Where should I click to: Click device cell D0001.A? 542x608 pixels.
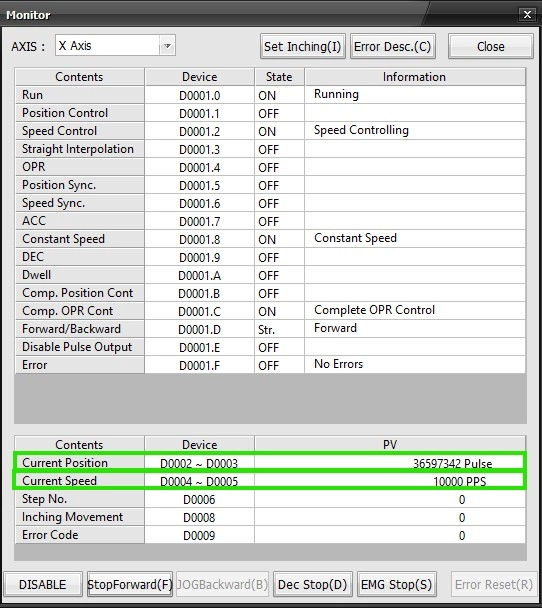(x=199, y=276)
